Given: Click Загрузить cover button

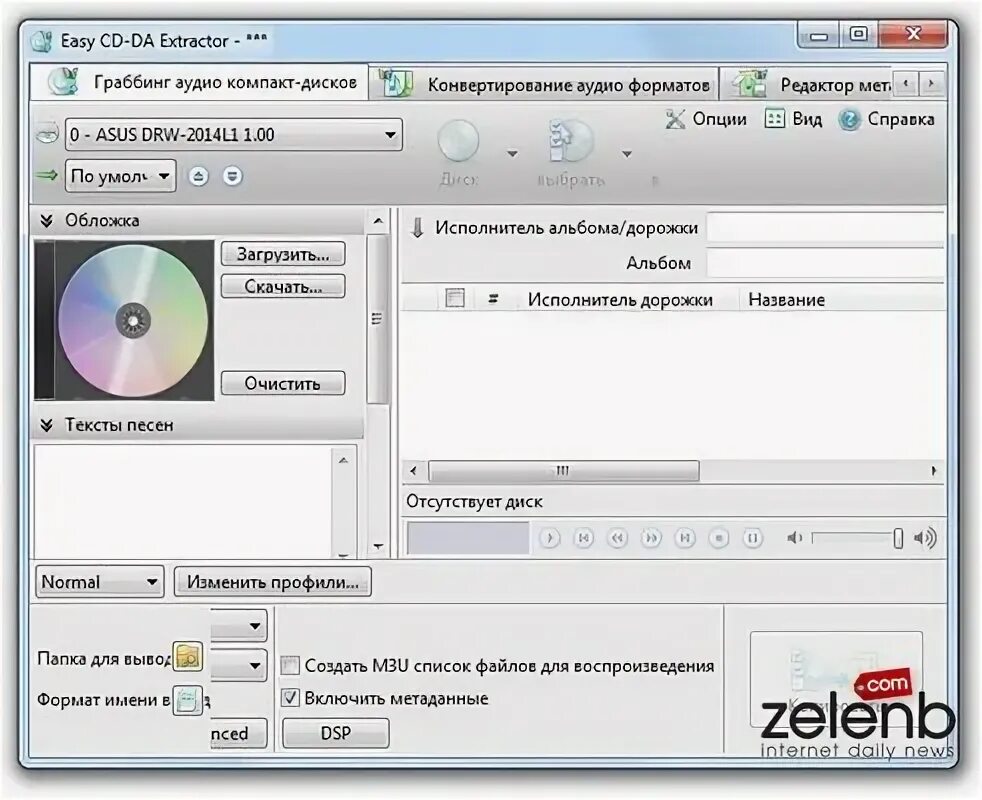Looking at the screenshot, I should point(283,254).
